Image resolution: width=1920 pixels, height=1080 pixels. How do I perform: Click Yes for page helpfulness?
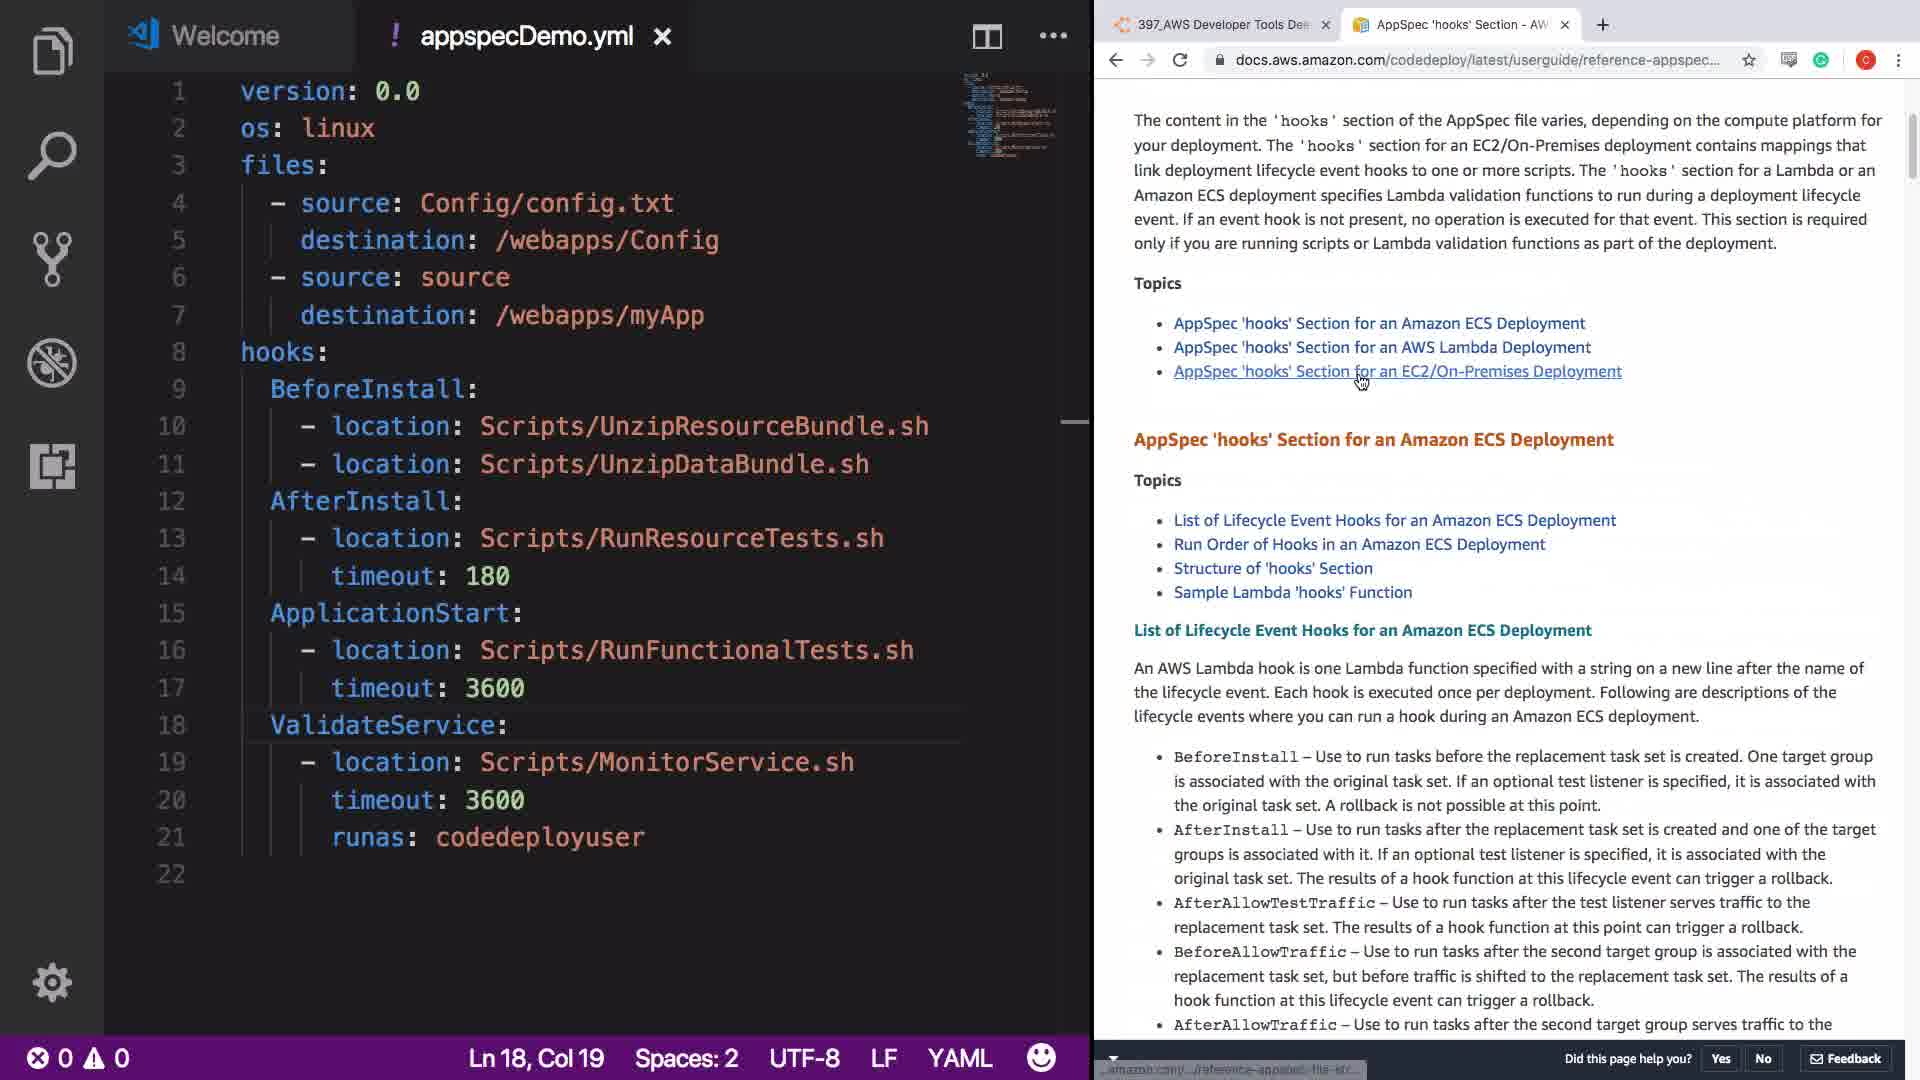[x=1720, y=1058]
